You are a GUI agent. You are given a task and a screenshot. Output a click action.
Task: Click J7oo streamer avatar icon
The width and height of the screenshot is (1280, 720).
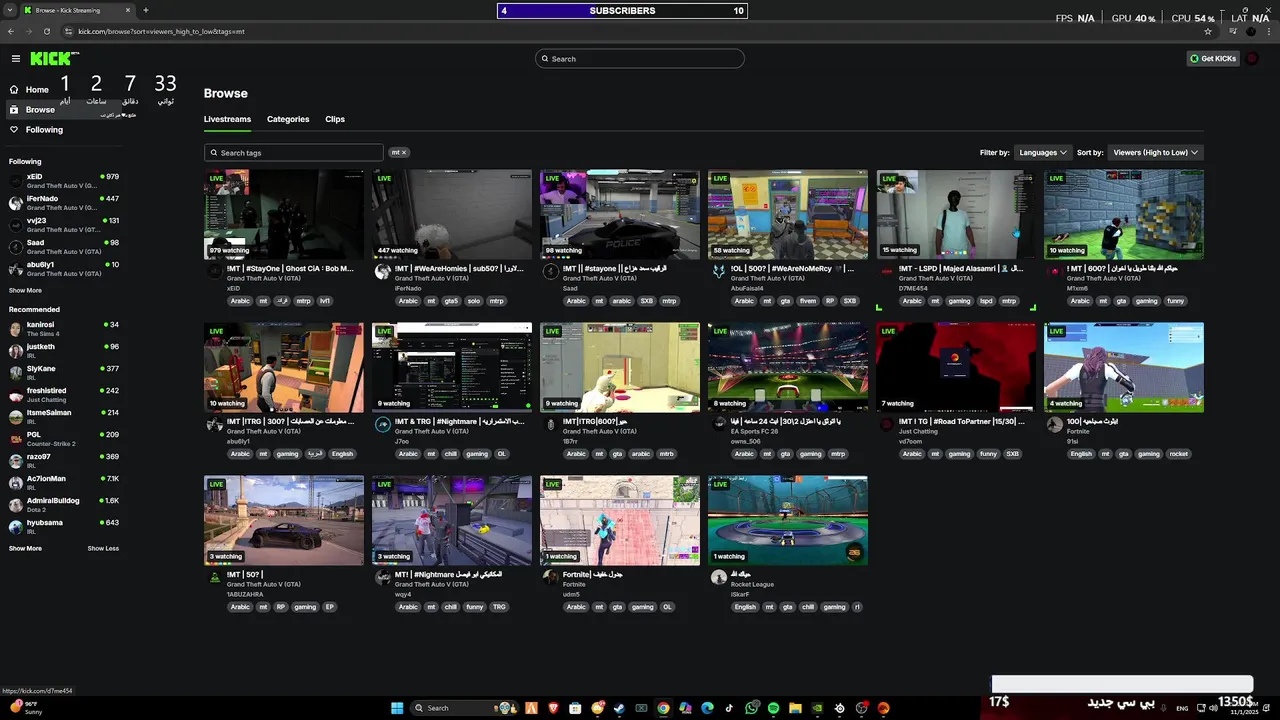click(x=382, y=425)
